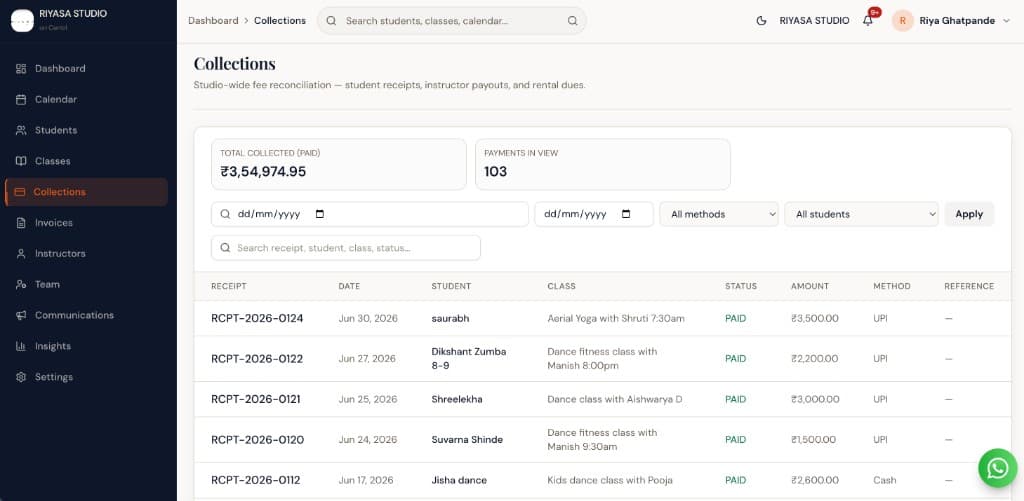The width and height of the screenshot is (1024, 501).
Task: Toggle dark mode with moon icon
Action: pyautogui.click(x=761, y=21)
